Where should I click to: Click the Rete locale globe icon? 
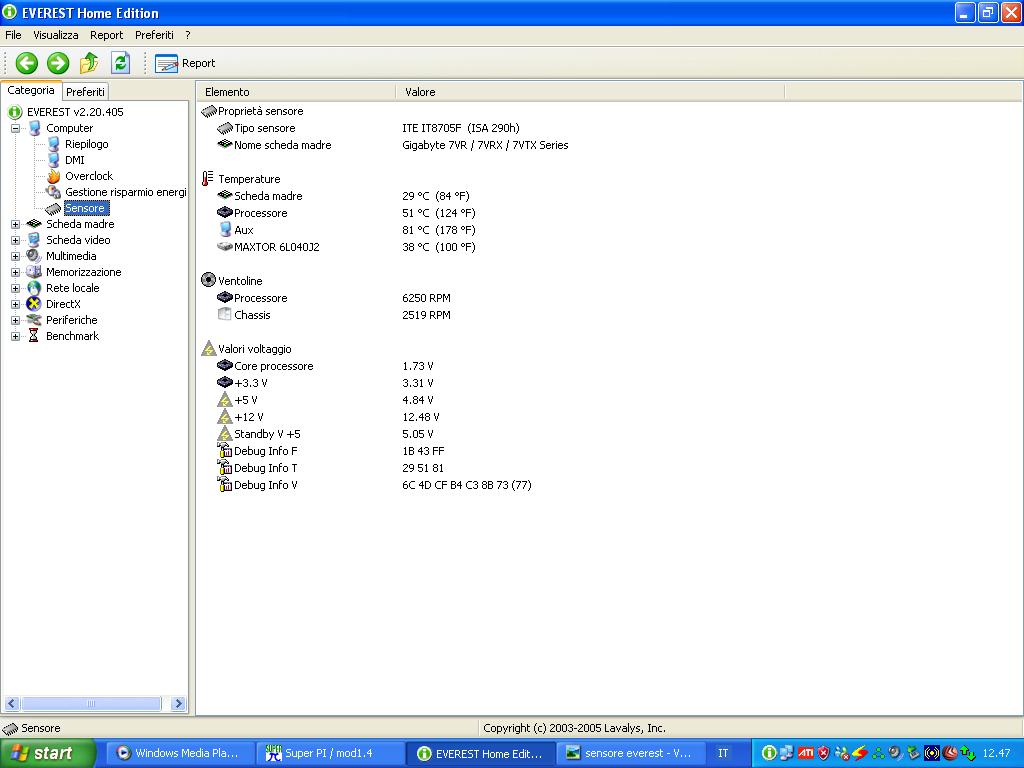[34, 288]
